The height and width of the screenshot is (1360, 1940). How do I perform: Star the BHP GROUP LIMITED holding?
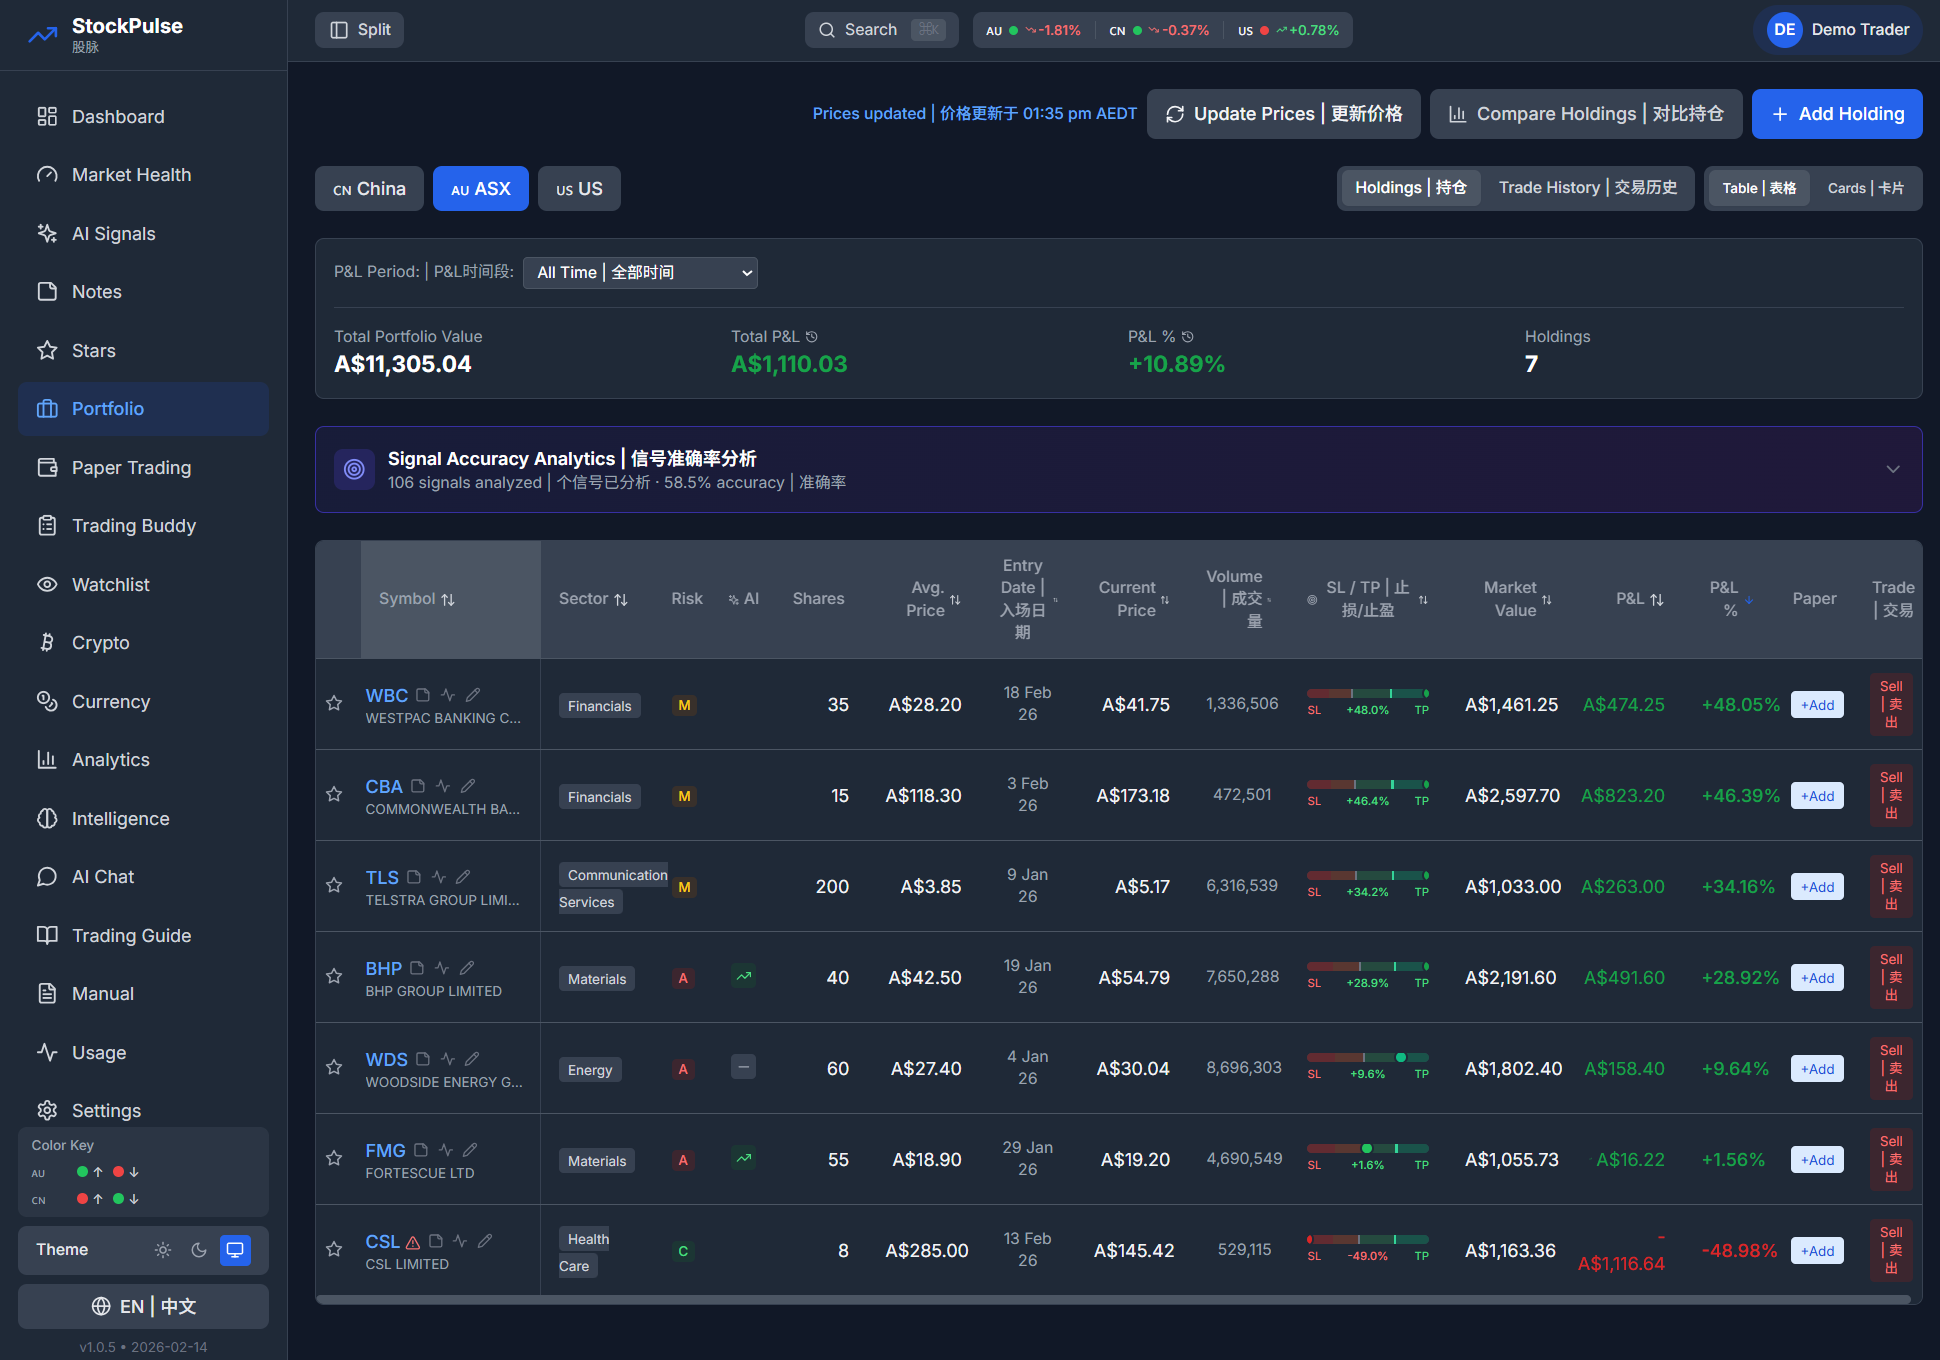pos(334,977)
